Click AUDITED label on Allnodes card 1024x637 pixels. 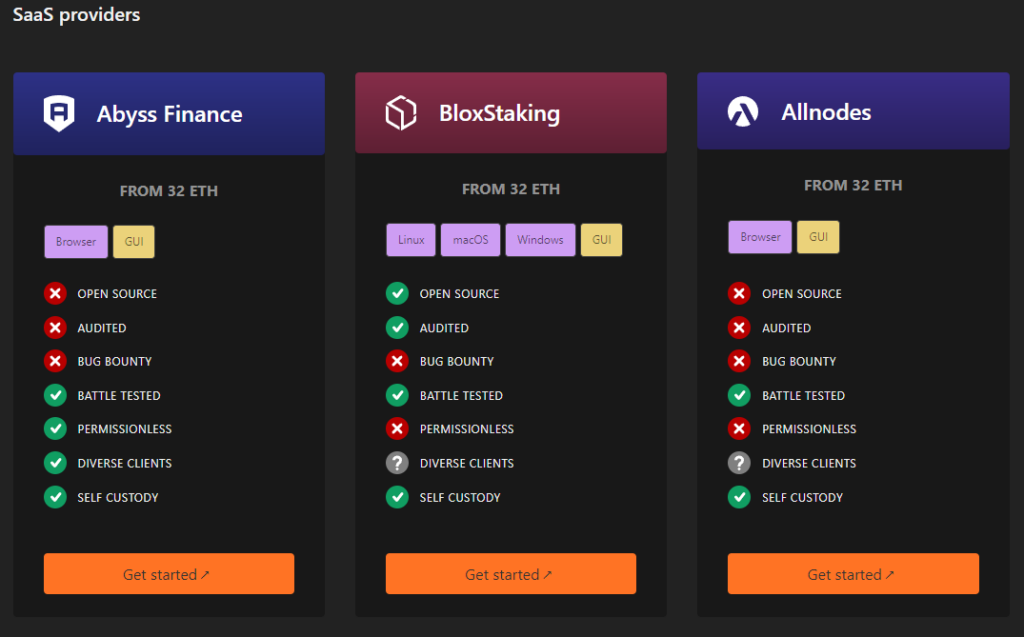tap(786, 328)
